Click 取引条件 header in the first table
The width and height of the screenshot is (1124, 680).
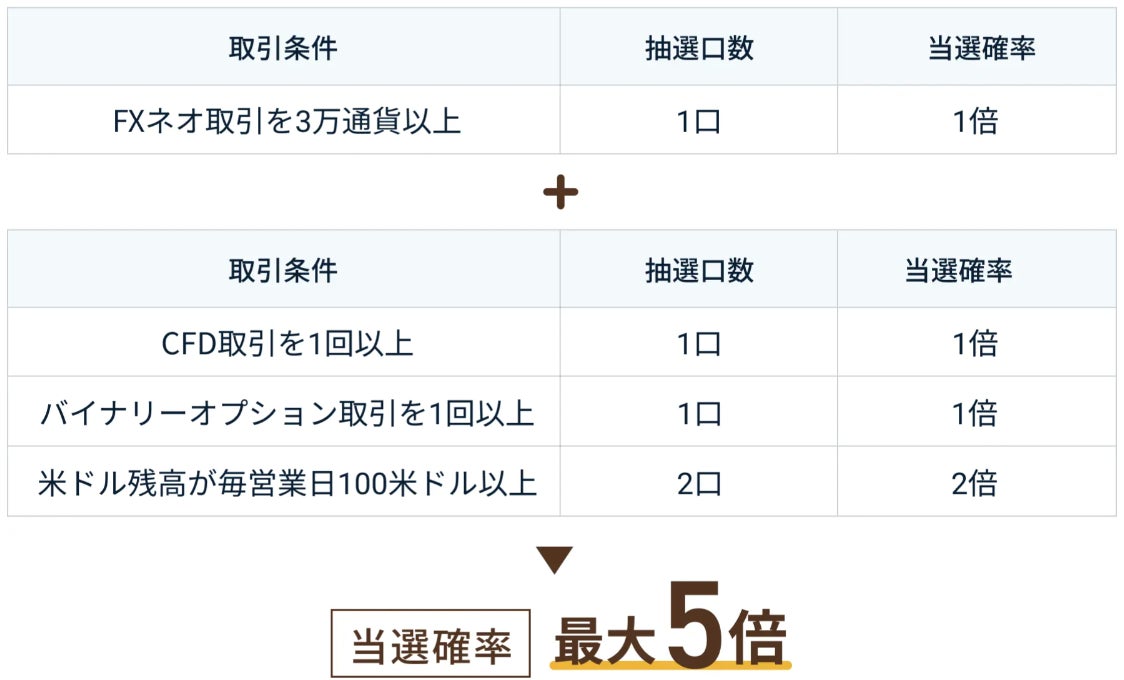pyautogui.click(x=283, y=48)
